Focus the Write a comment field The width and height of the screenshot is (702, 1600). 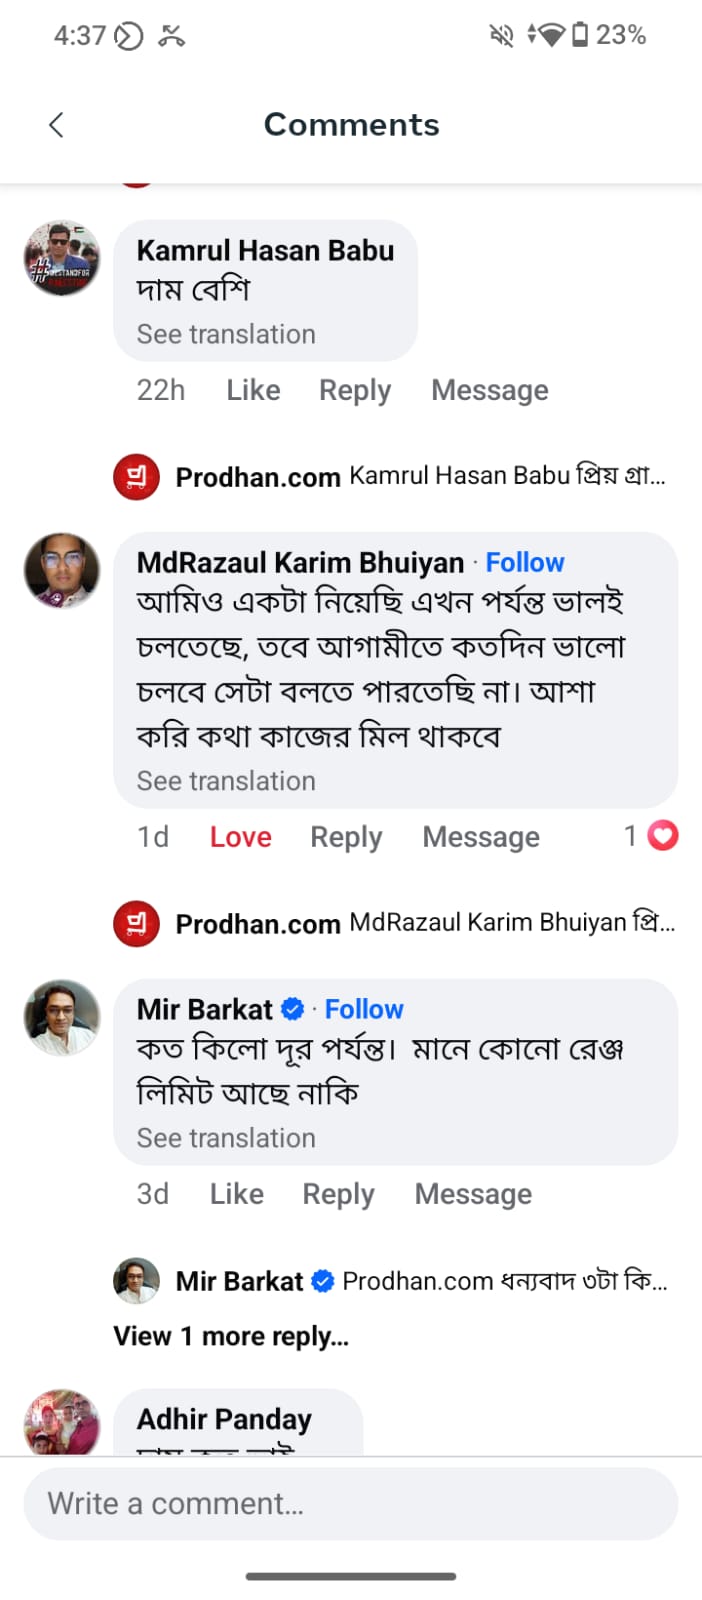click(351, 1503)
